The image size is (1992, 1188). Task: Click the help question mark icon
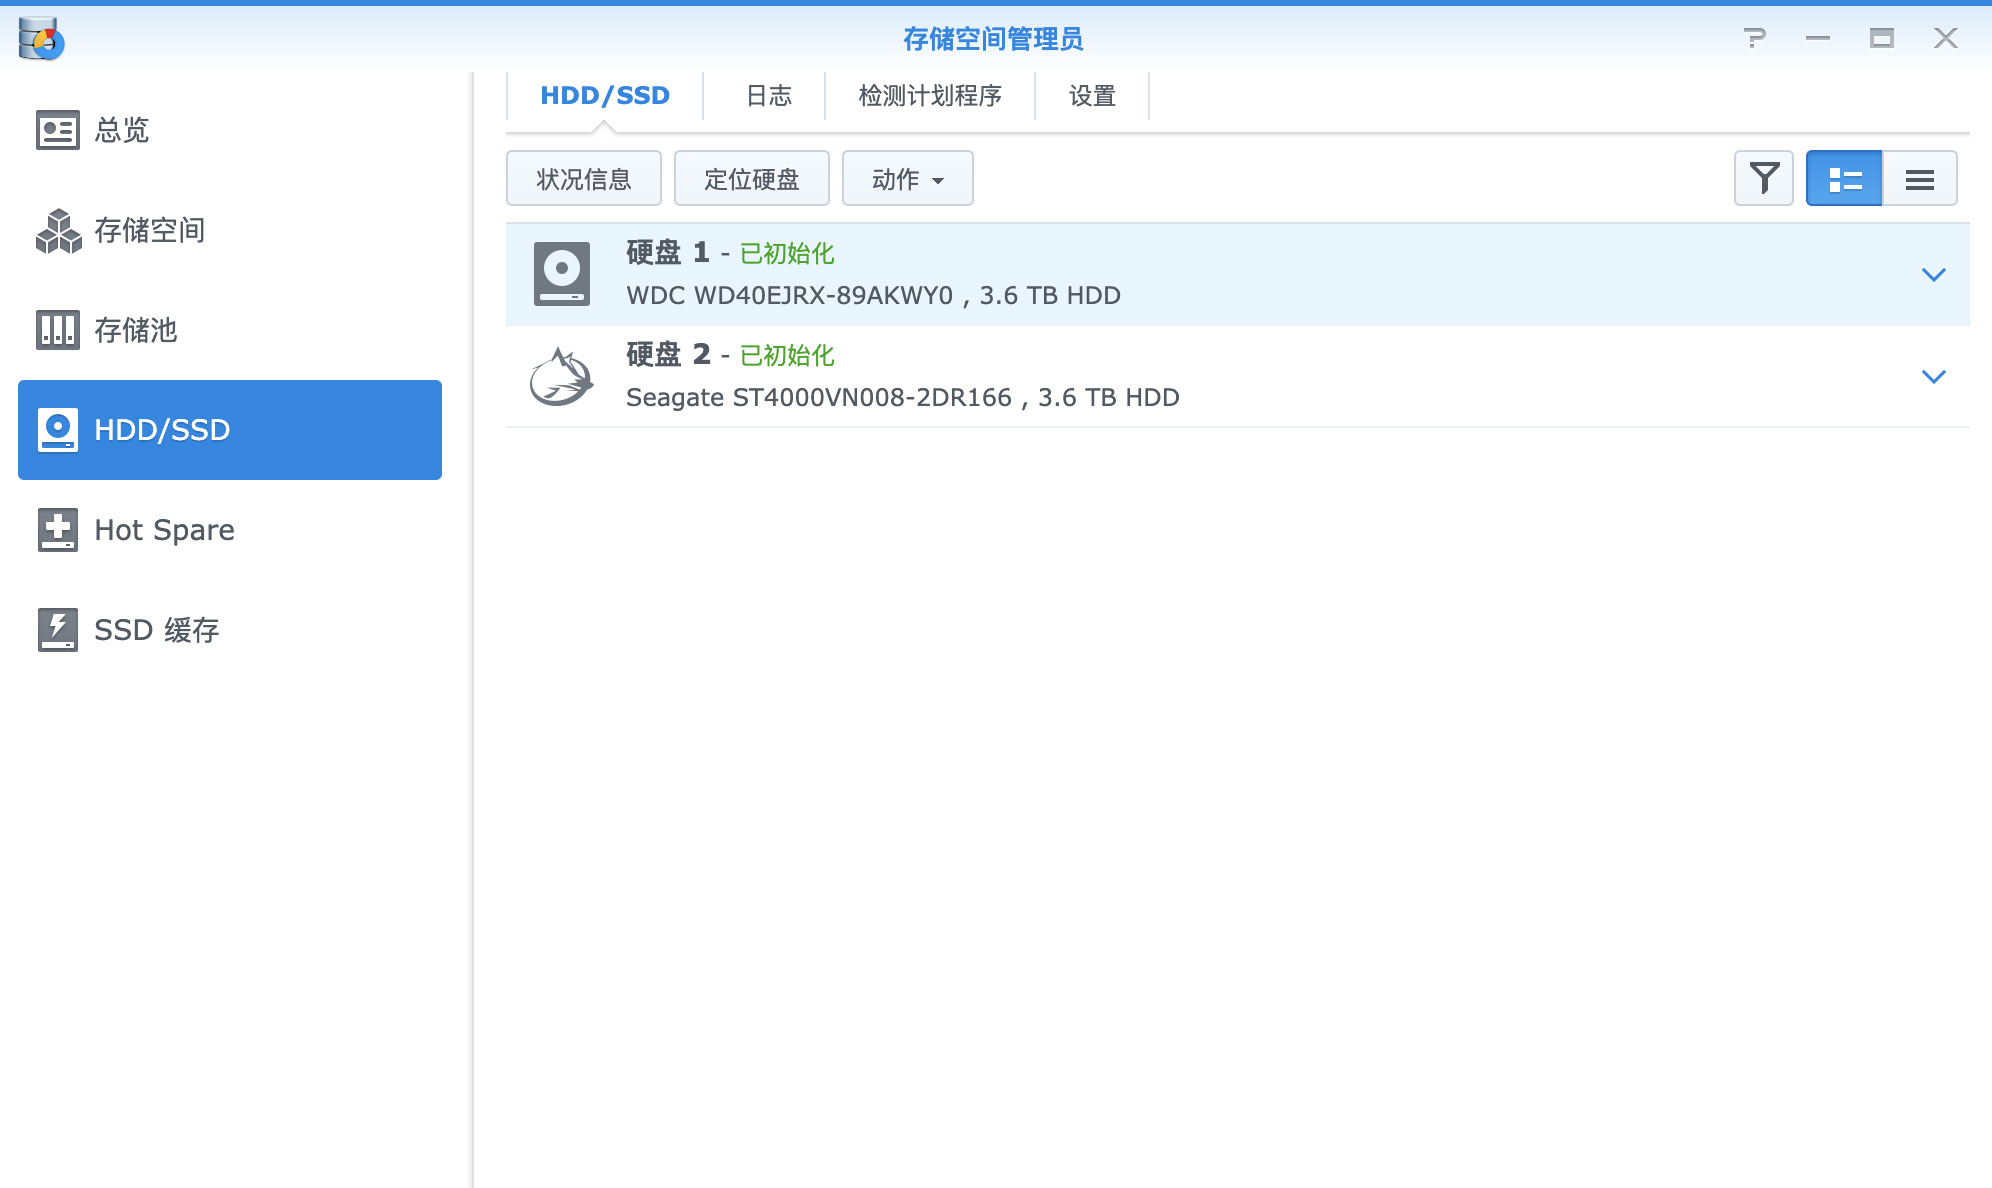pos(1754,38)
